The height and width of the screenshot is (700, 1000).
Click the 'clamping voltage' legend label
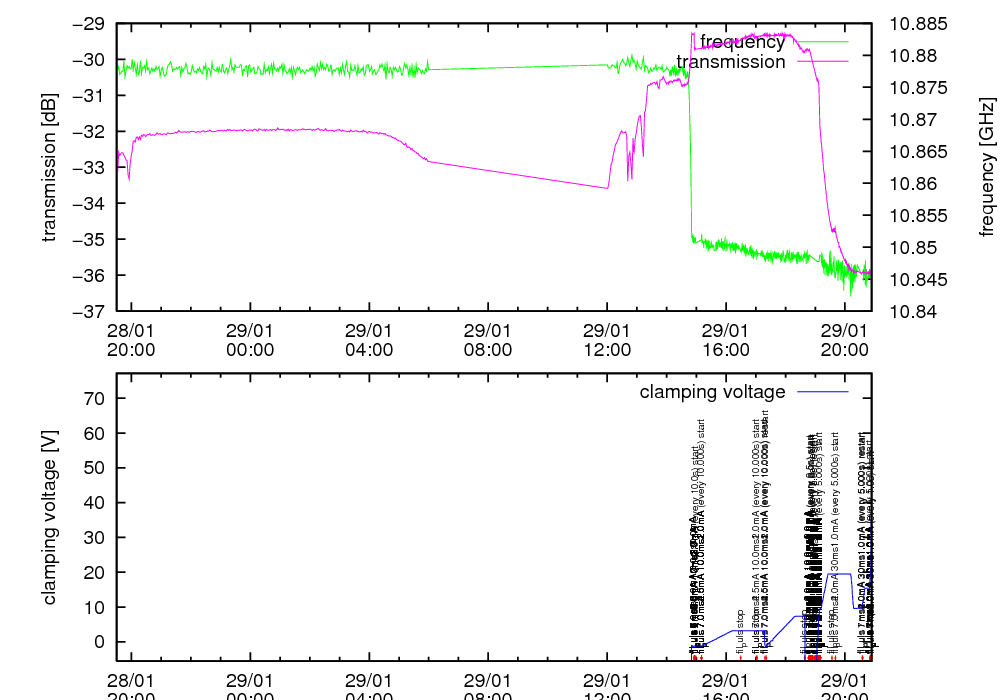pos(712,392)
